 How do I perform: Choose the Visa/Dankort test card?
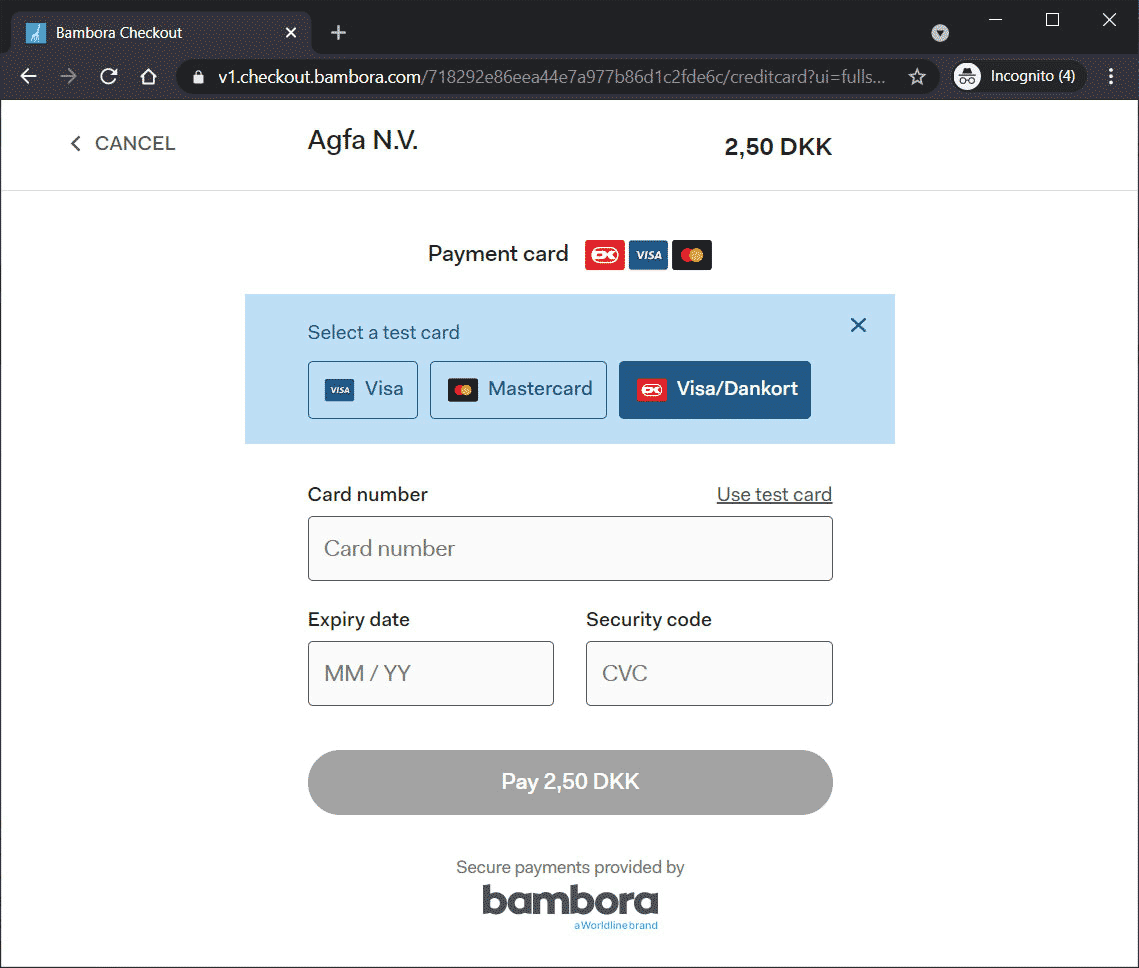715,390
